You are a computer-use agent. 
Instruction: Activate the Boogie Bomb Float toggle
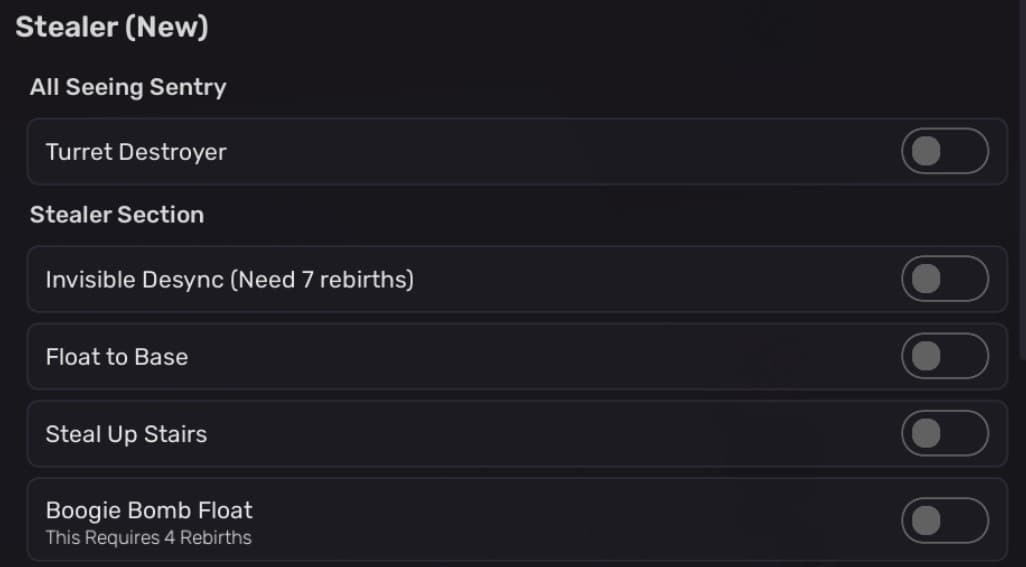[944, 520]
